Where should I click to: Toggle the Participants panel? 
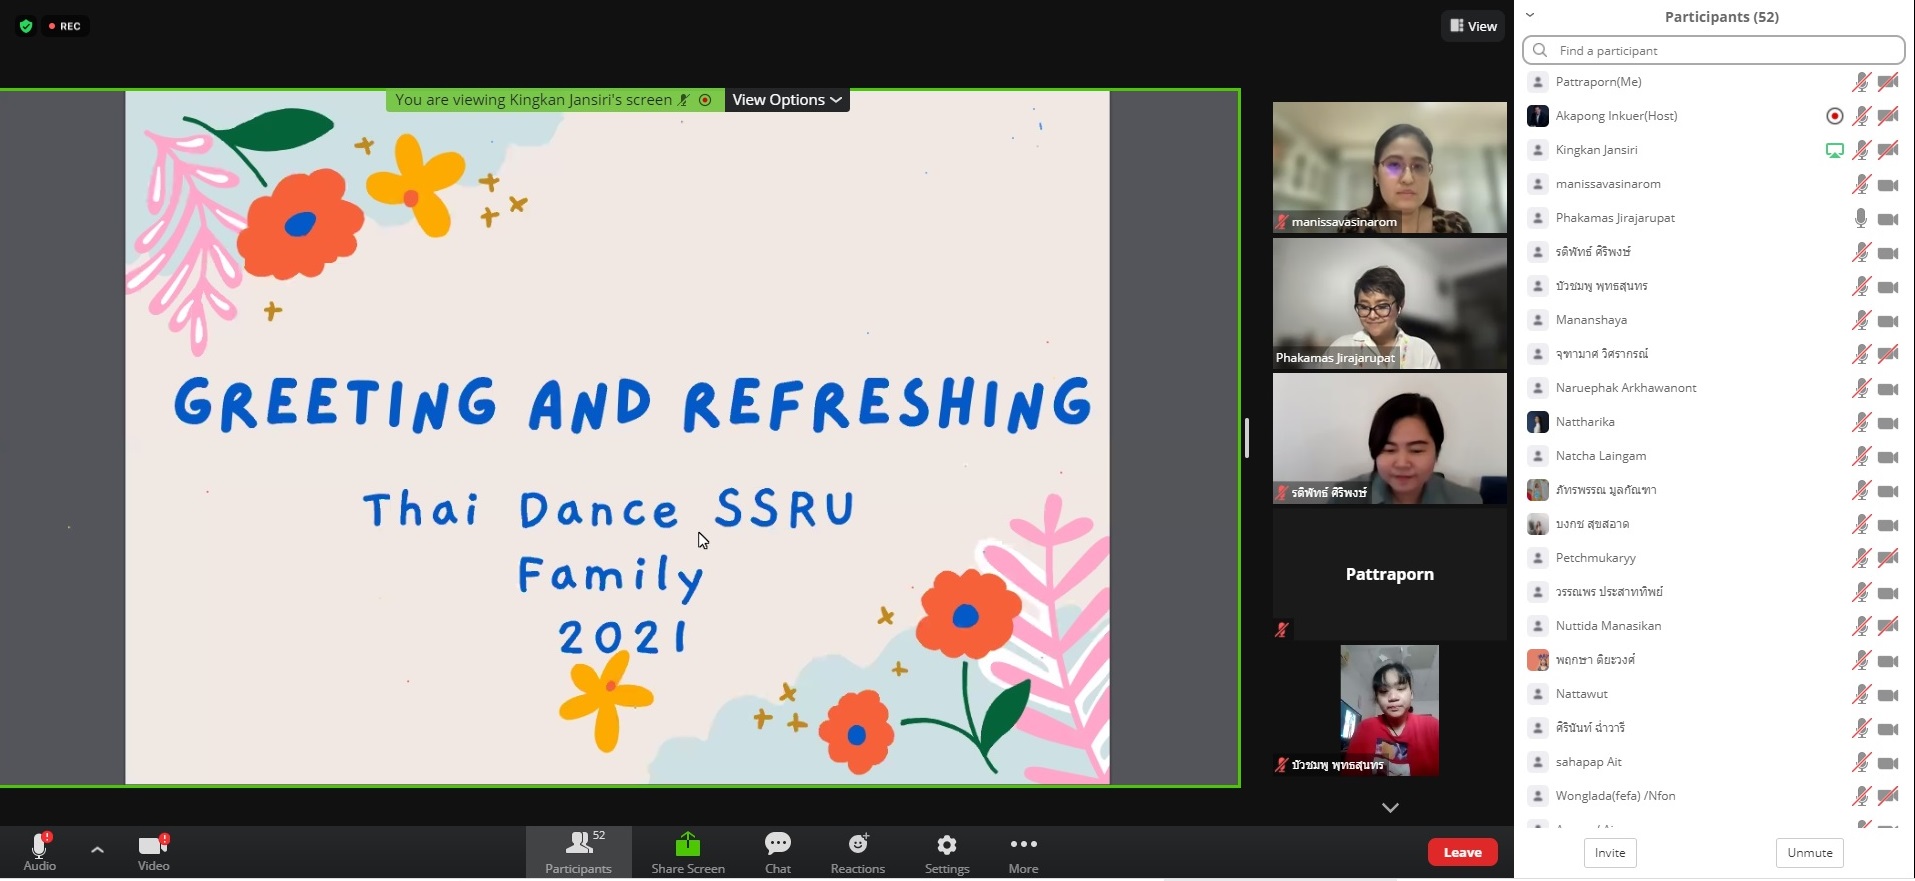point(578,852)
